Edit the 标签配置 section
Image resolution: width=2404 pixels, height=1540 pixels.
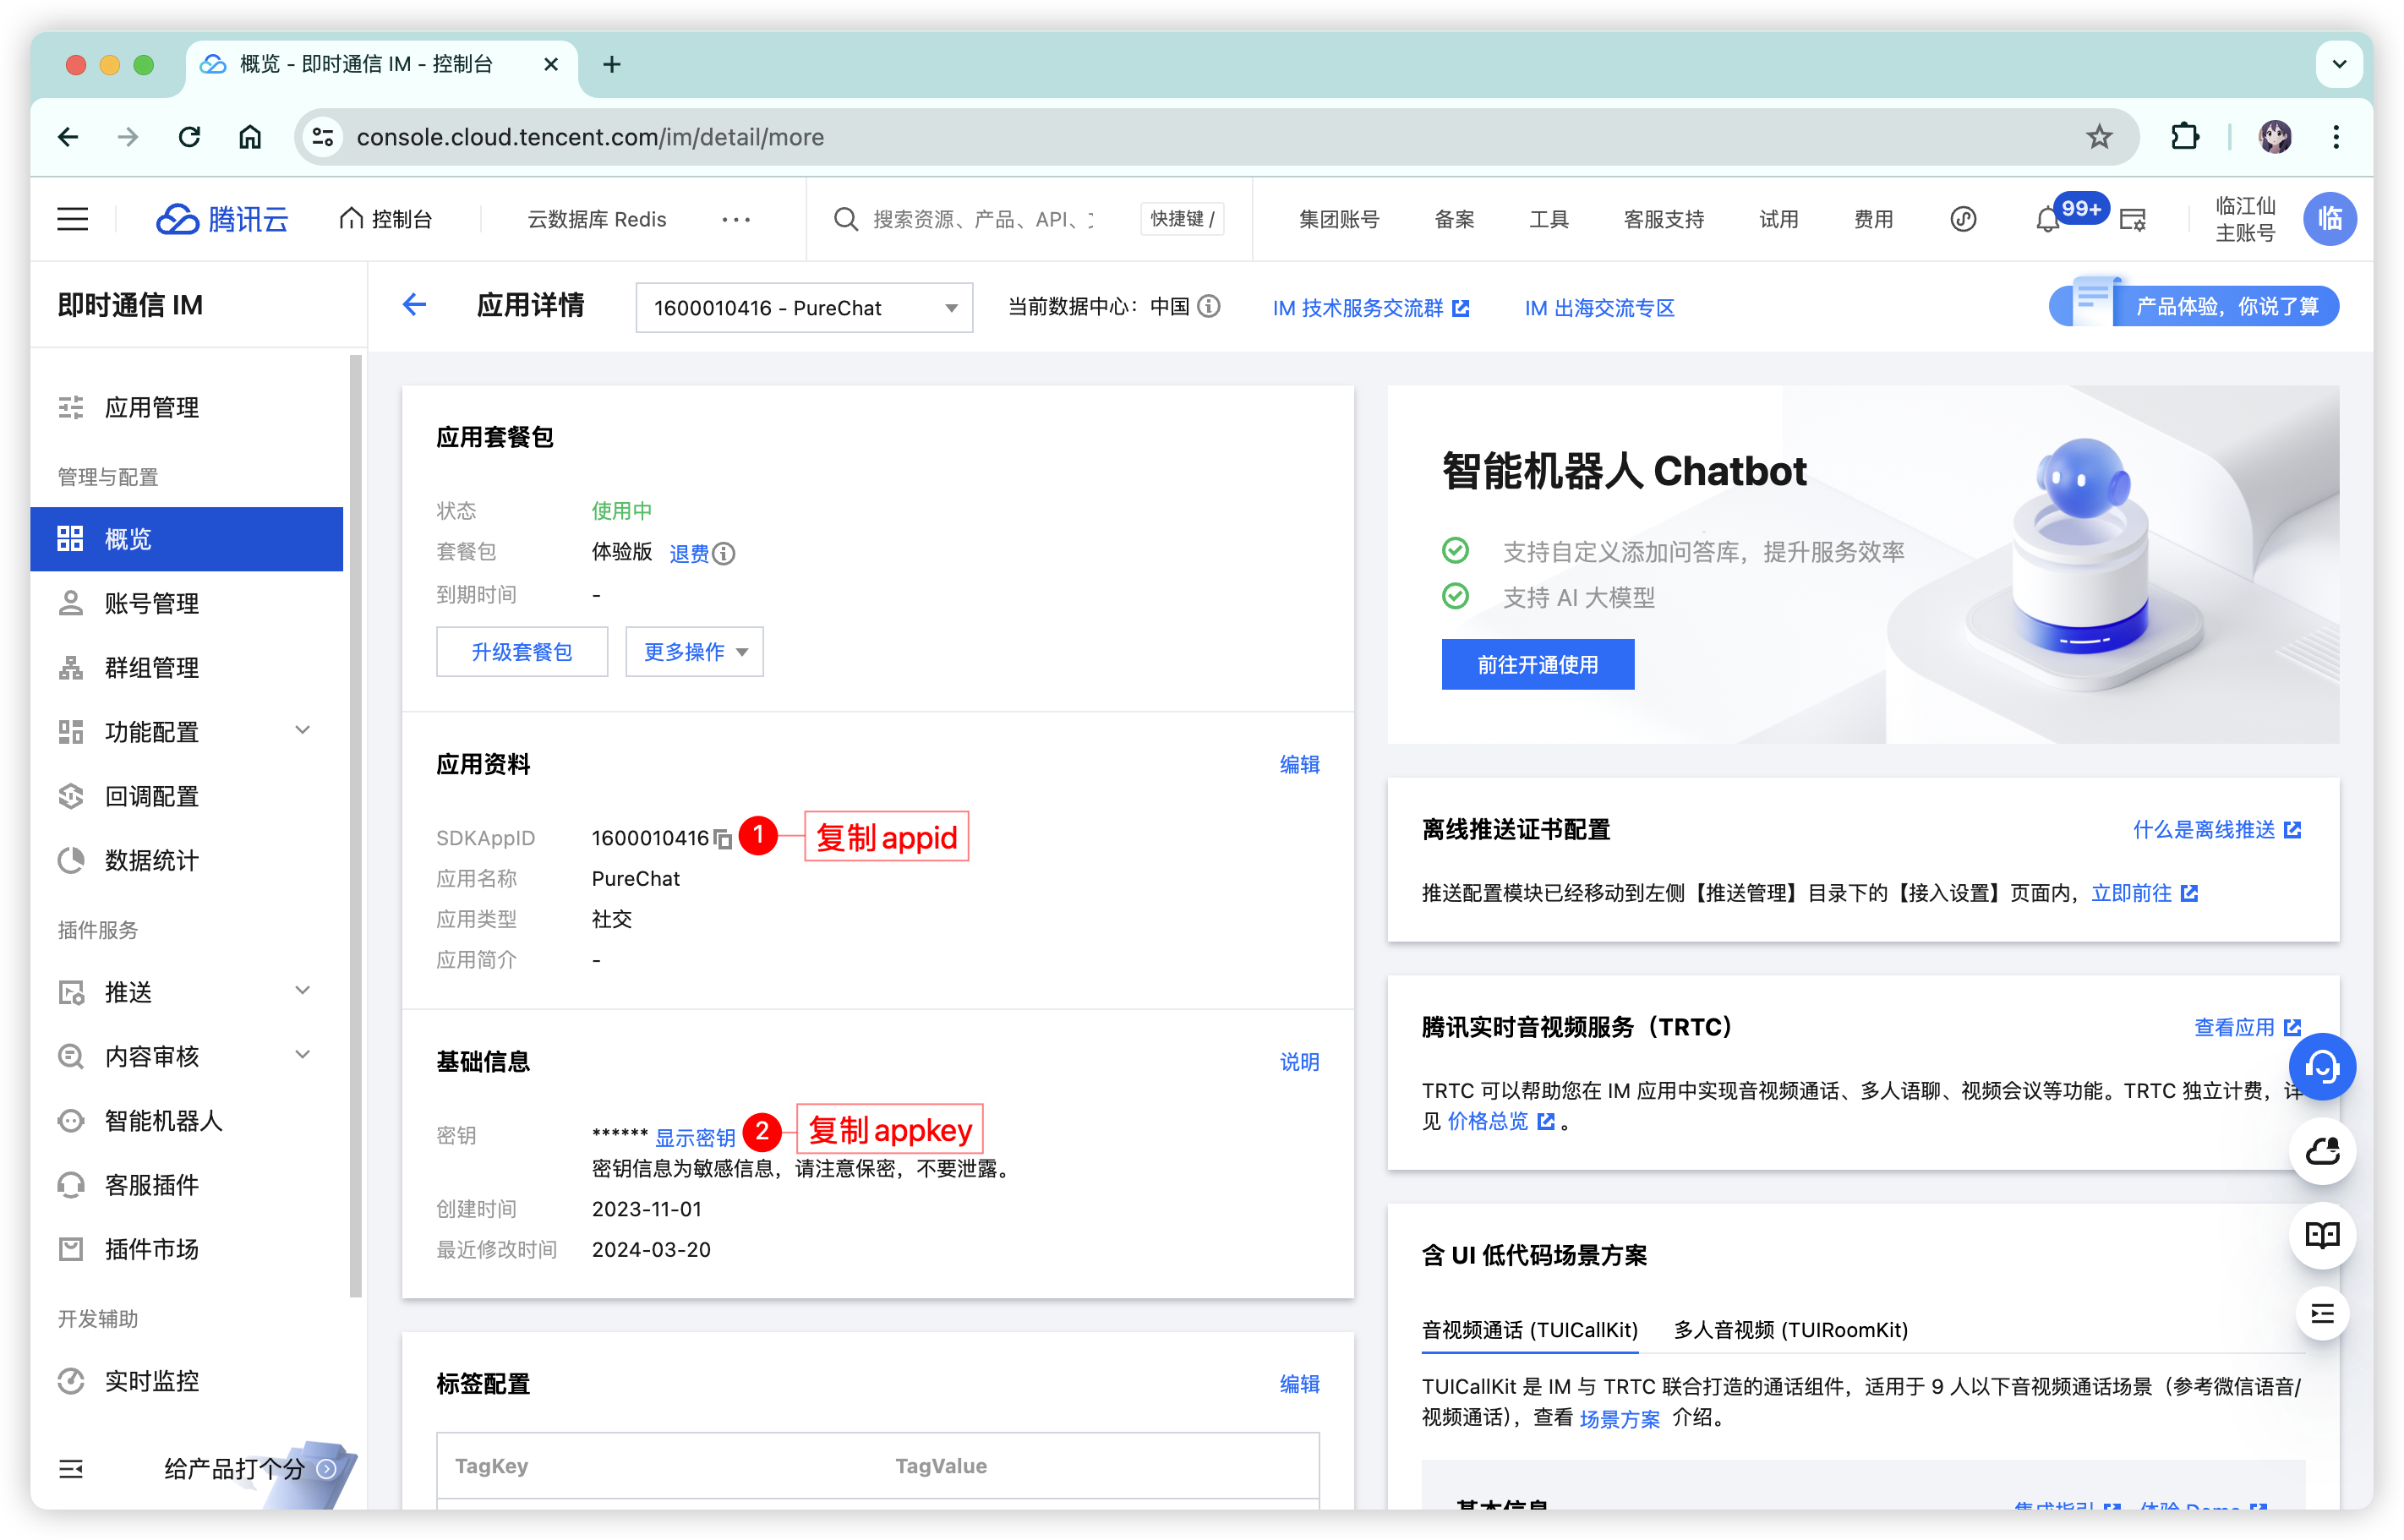click(1299, 1383)
